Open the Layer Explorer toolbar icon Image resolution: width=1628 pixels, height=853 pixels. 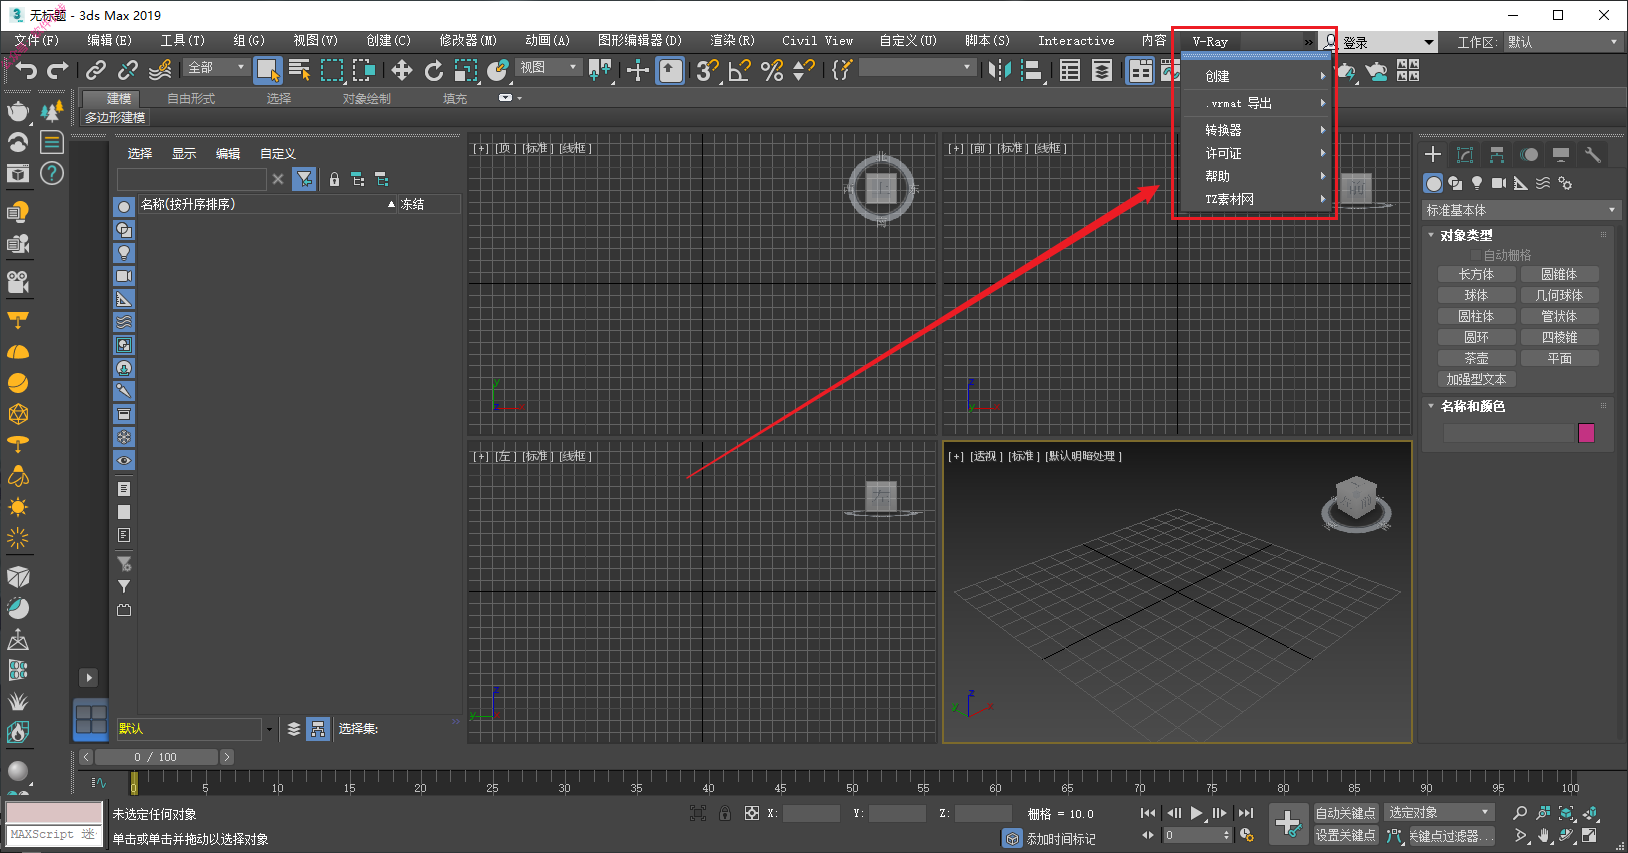point(1102,70)
